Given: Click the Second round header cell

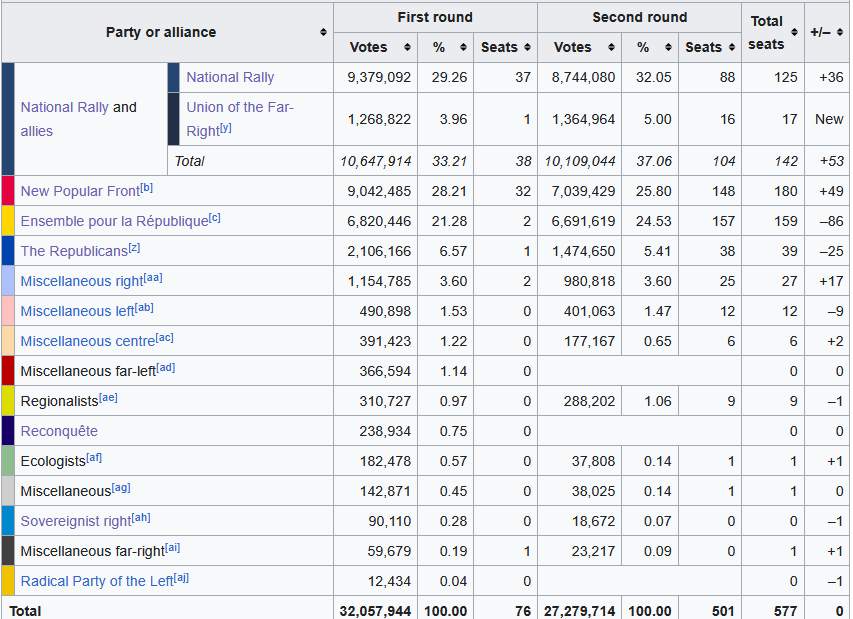Looking at the screenshot, I should point(640,17).
